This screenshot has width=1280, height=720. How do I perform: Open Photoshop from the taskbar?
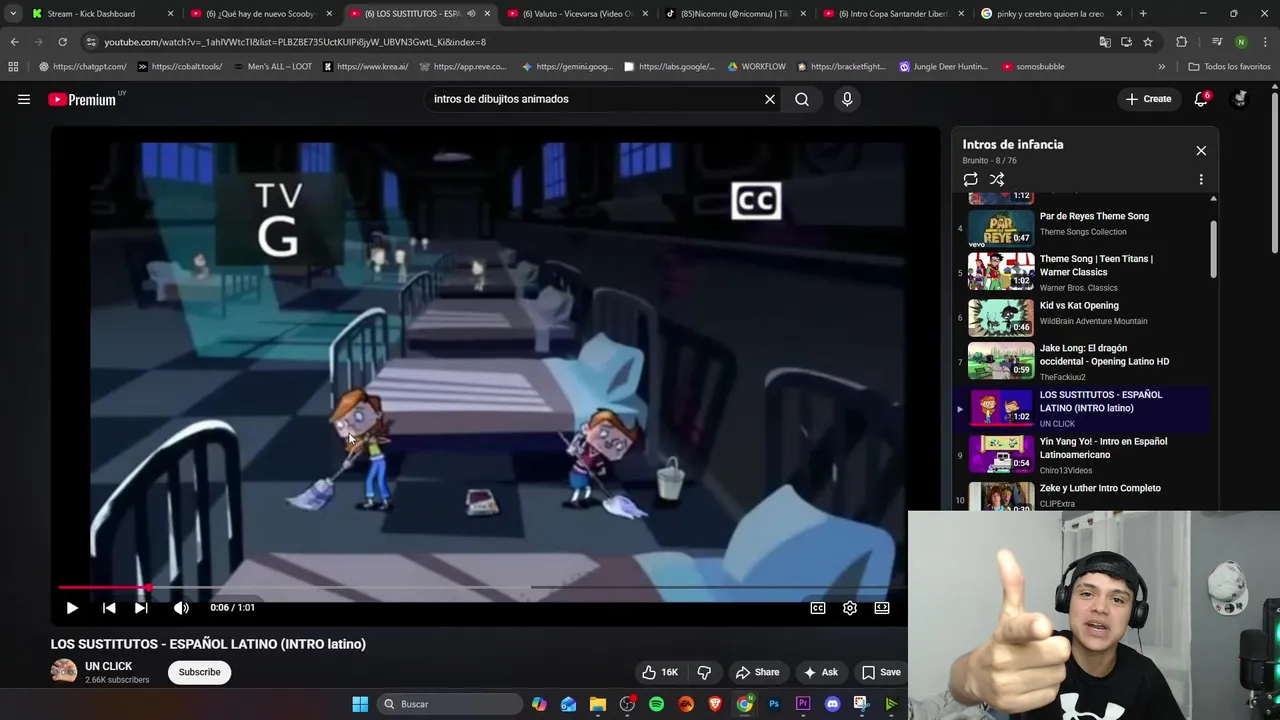click(x=774, y=704)
